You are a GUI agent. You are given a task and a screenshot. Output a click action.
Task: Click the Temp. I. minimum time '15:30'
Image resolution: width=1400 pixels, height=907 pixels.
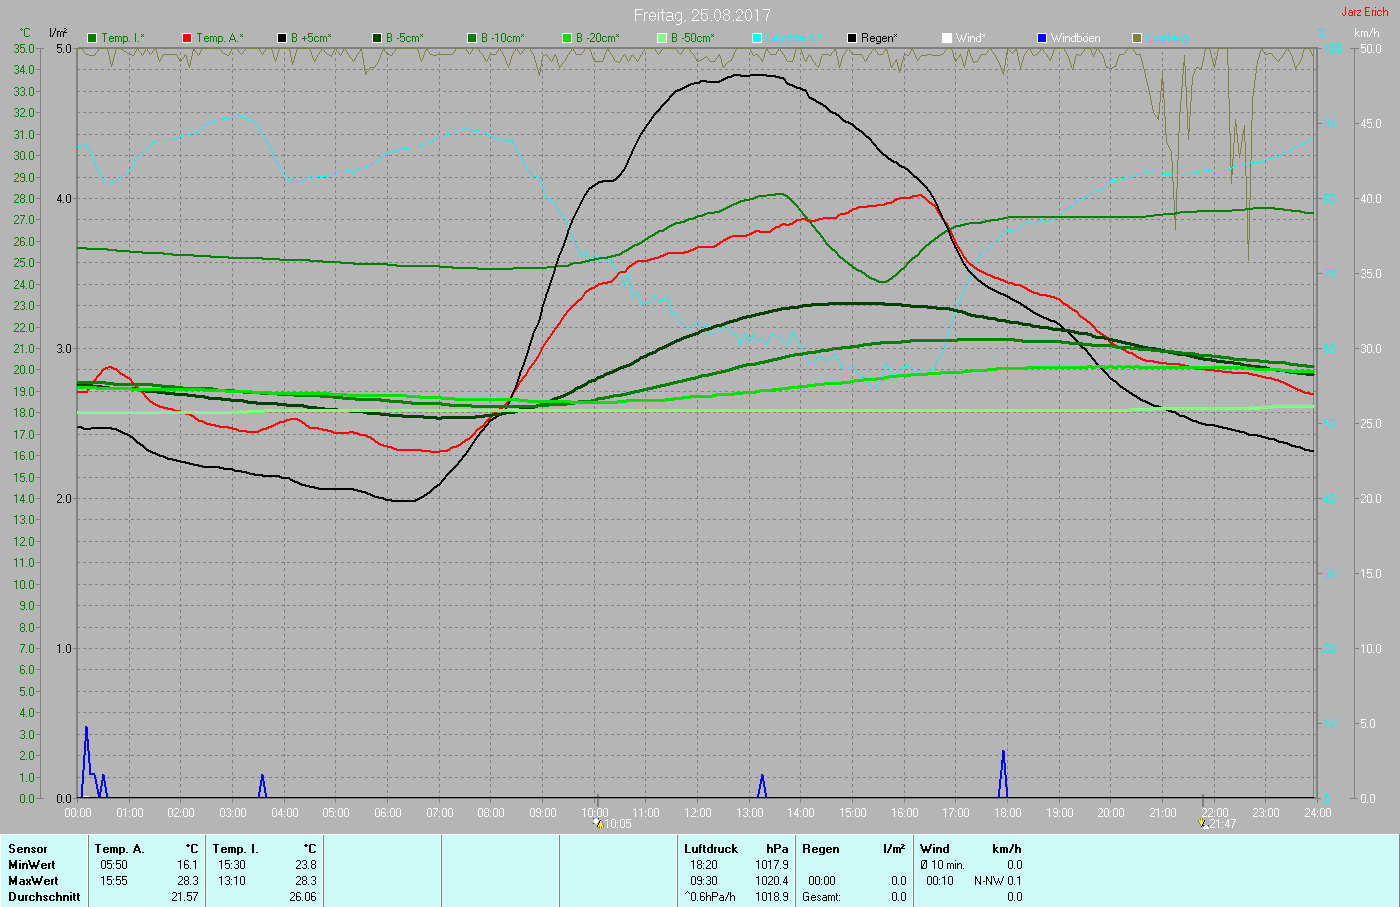pyautogui.click(x=232, y=865)
